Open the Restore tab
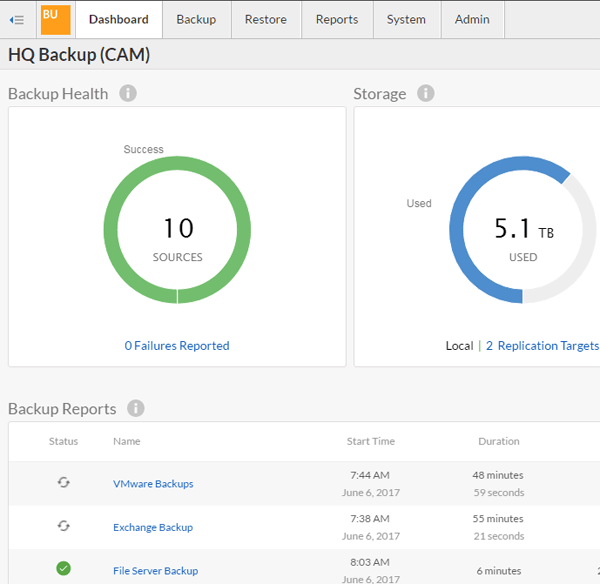Image resolution: width=600 pixels, height=584 pixels. 266,20
